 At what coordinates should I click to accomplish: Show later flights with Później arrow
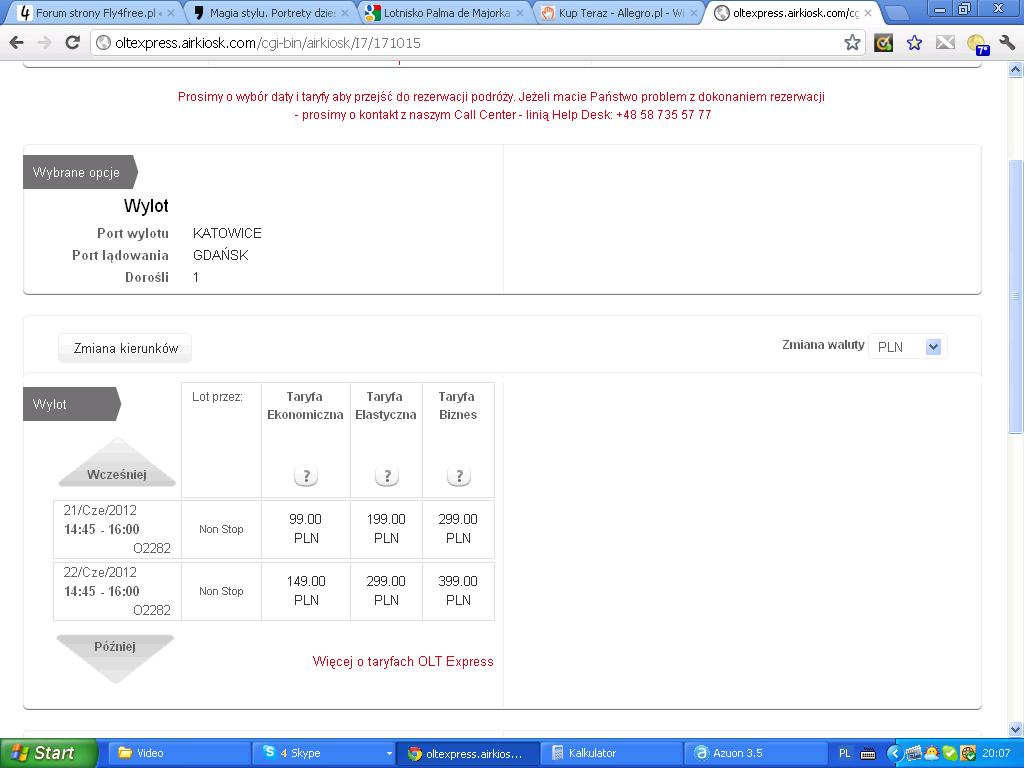click(x=115, y=658)
